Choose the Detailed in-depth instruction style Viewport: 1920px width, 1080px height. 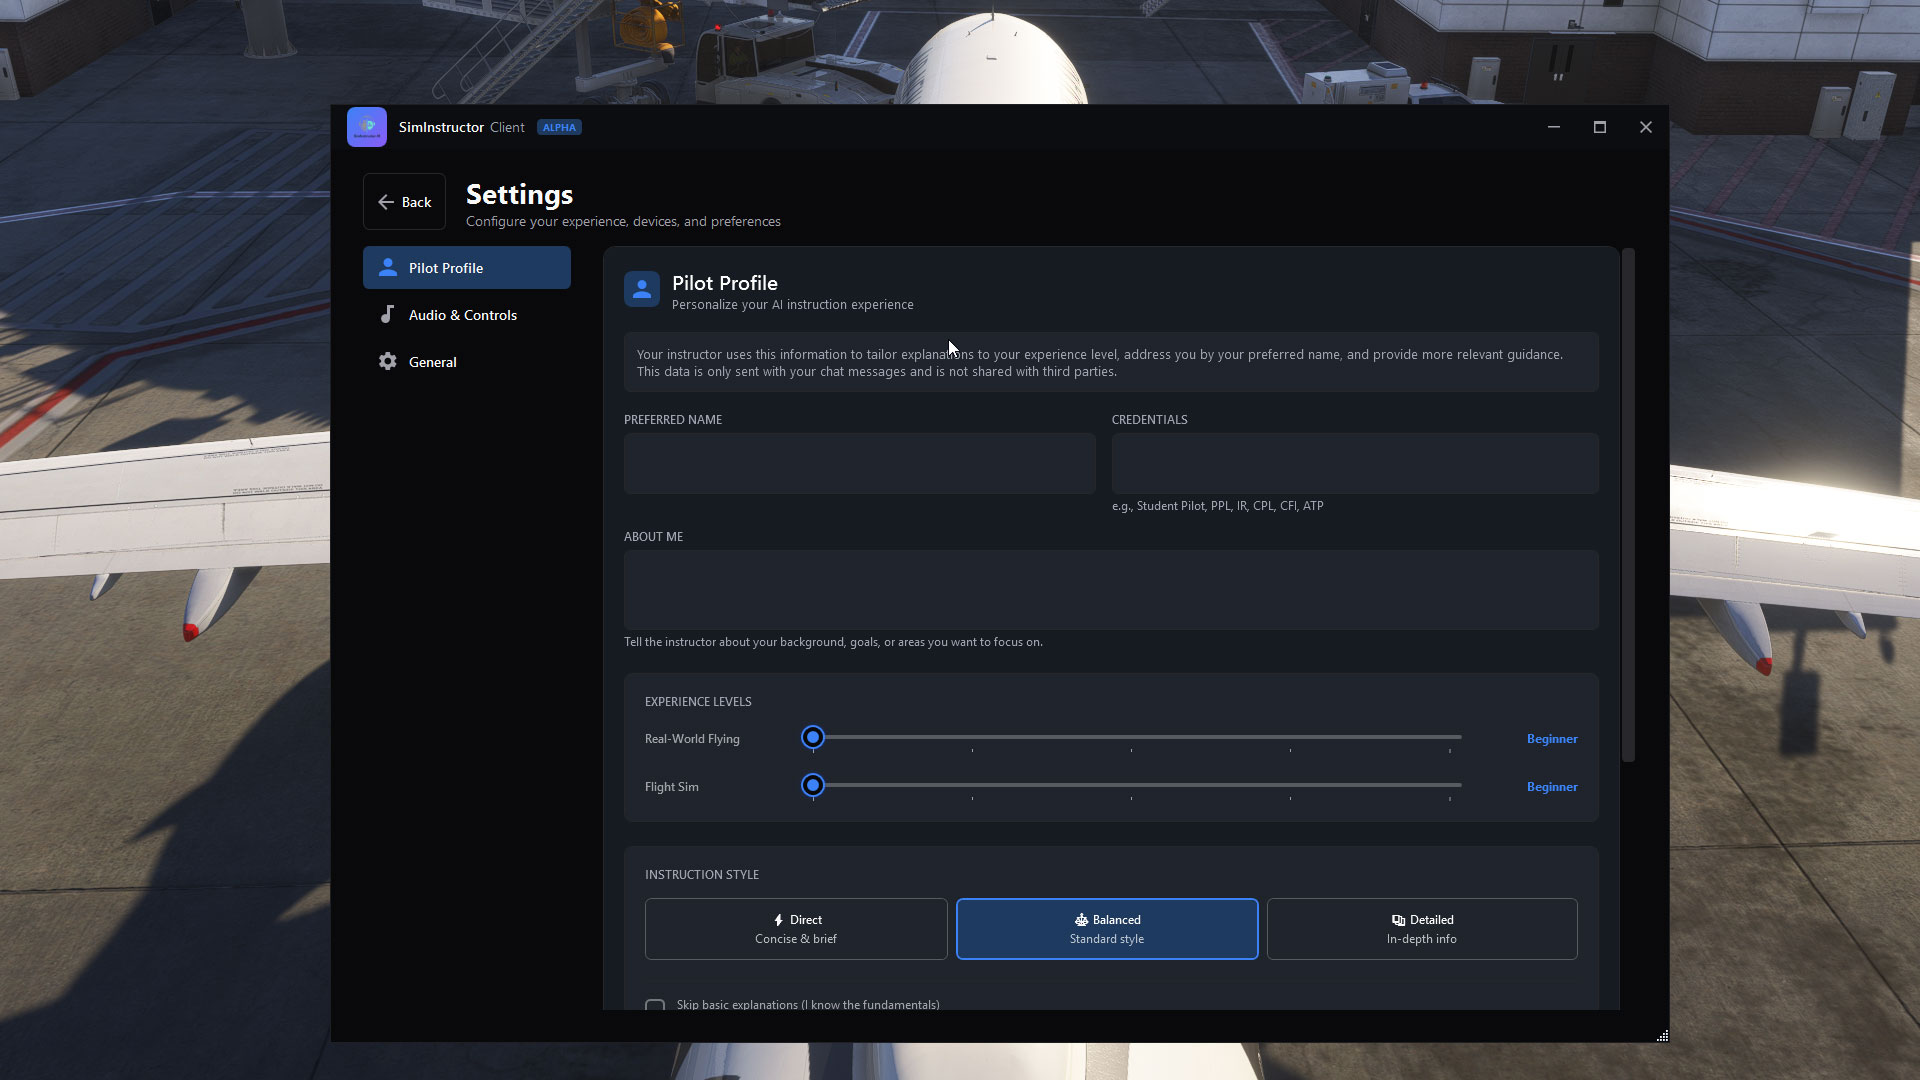(x=1421, y=929)
